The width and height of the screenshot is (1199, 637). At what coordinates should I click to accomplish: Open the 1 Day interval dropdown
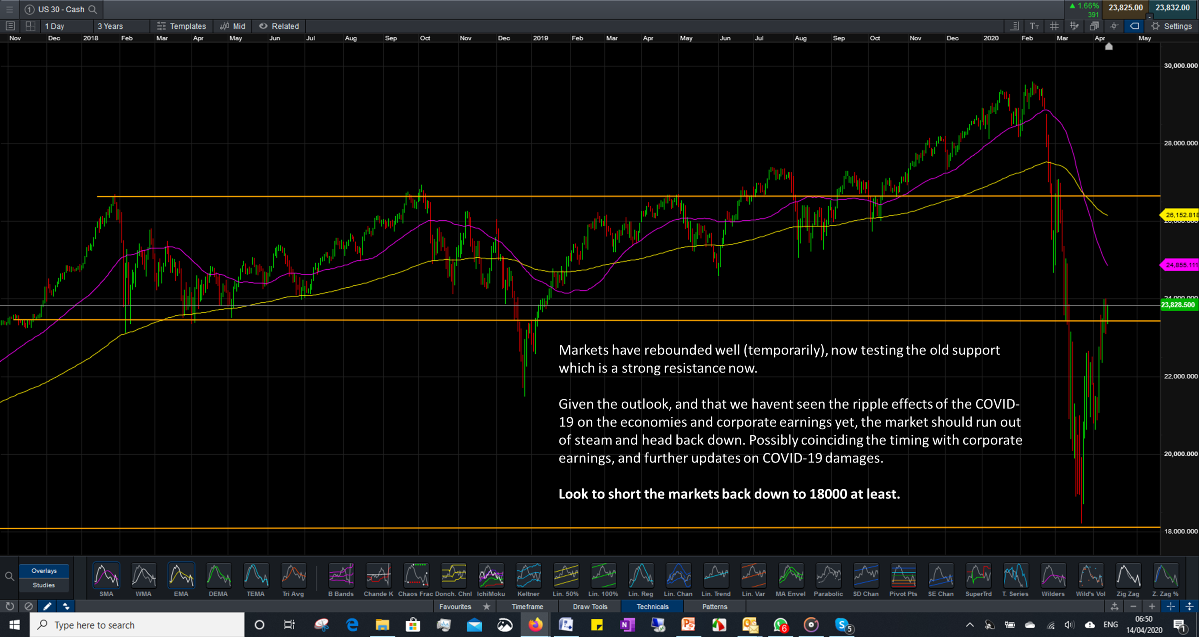point(65,26)
